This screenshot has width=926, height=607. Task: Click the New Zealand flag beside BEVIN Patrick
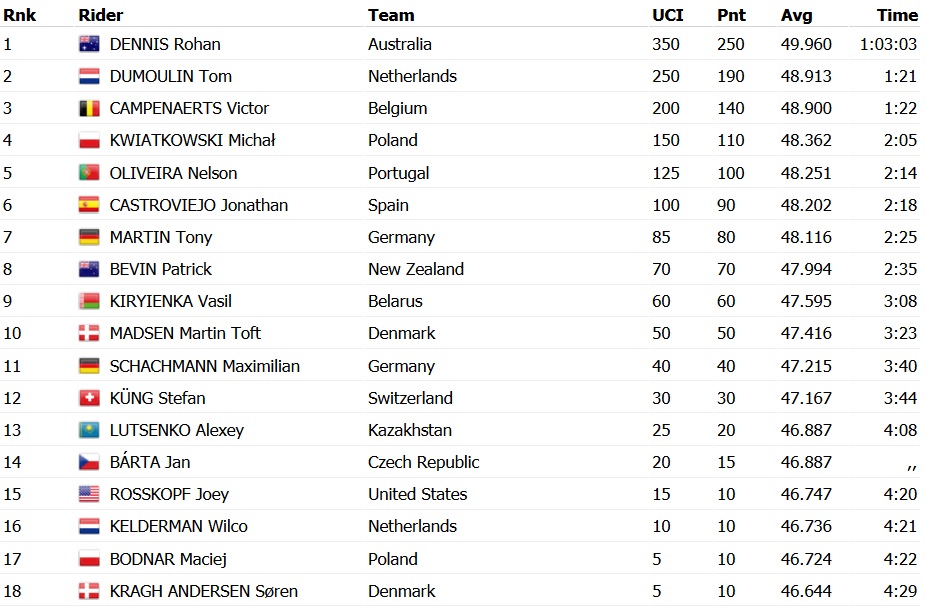point(89,269)
